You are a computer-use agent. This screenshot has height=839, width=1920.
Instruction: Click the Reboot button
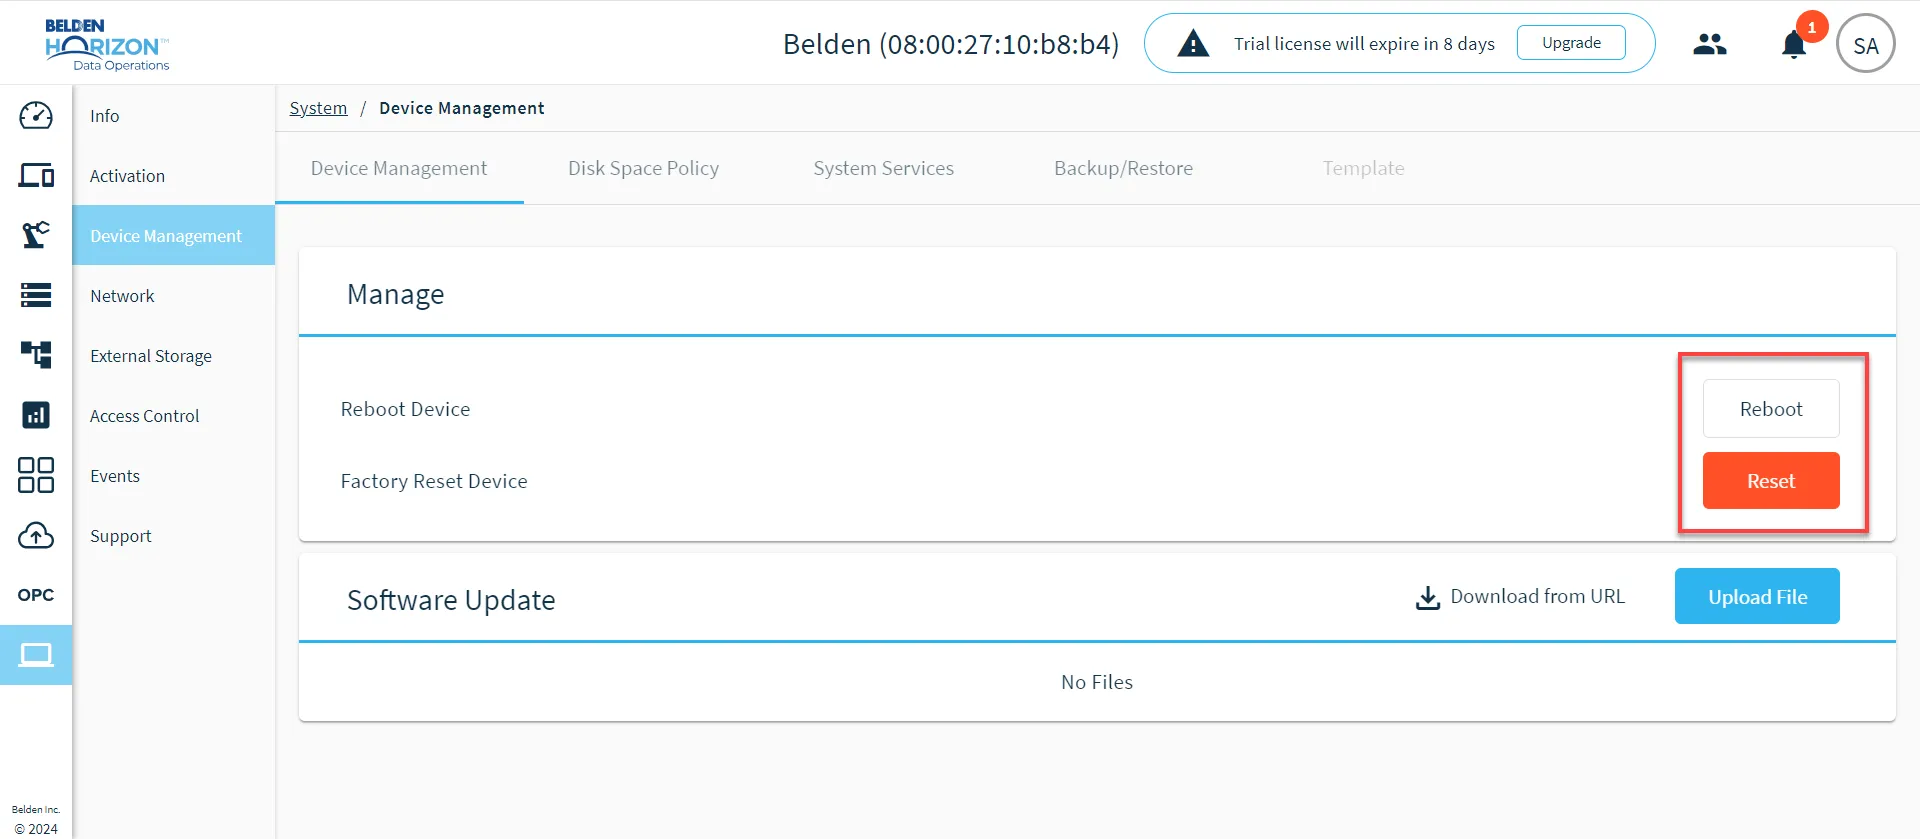[1771, 408]
